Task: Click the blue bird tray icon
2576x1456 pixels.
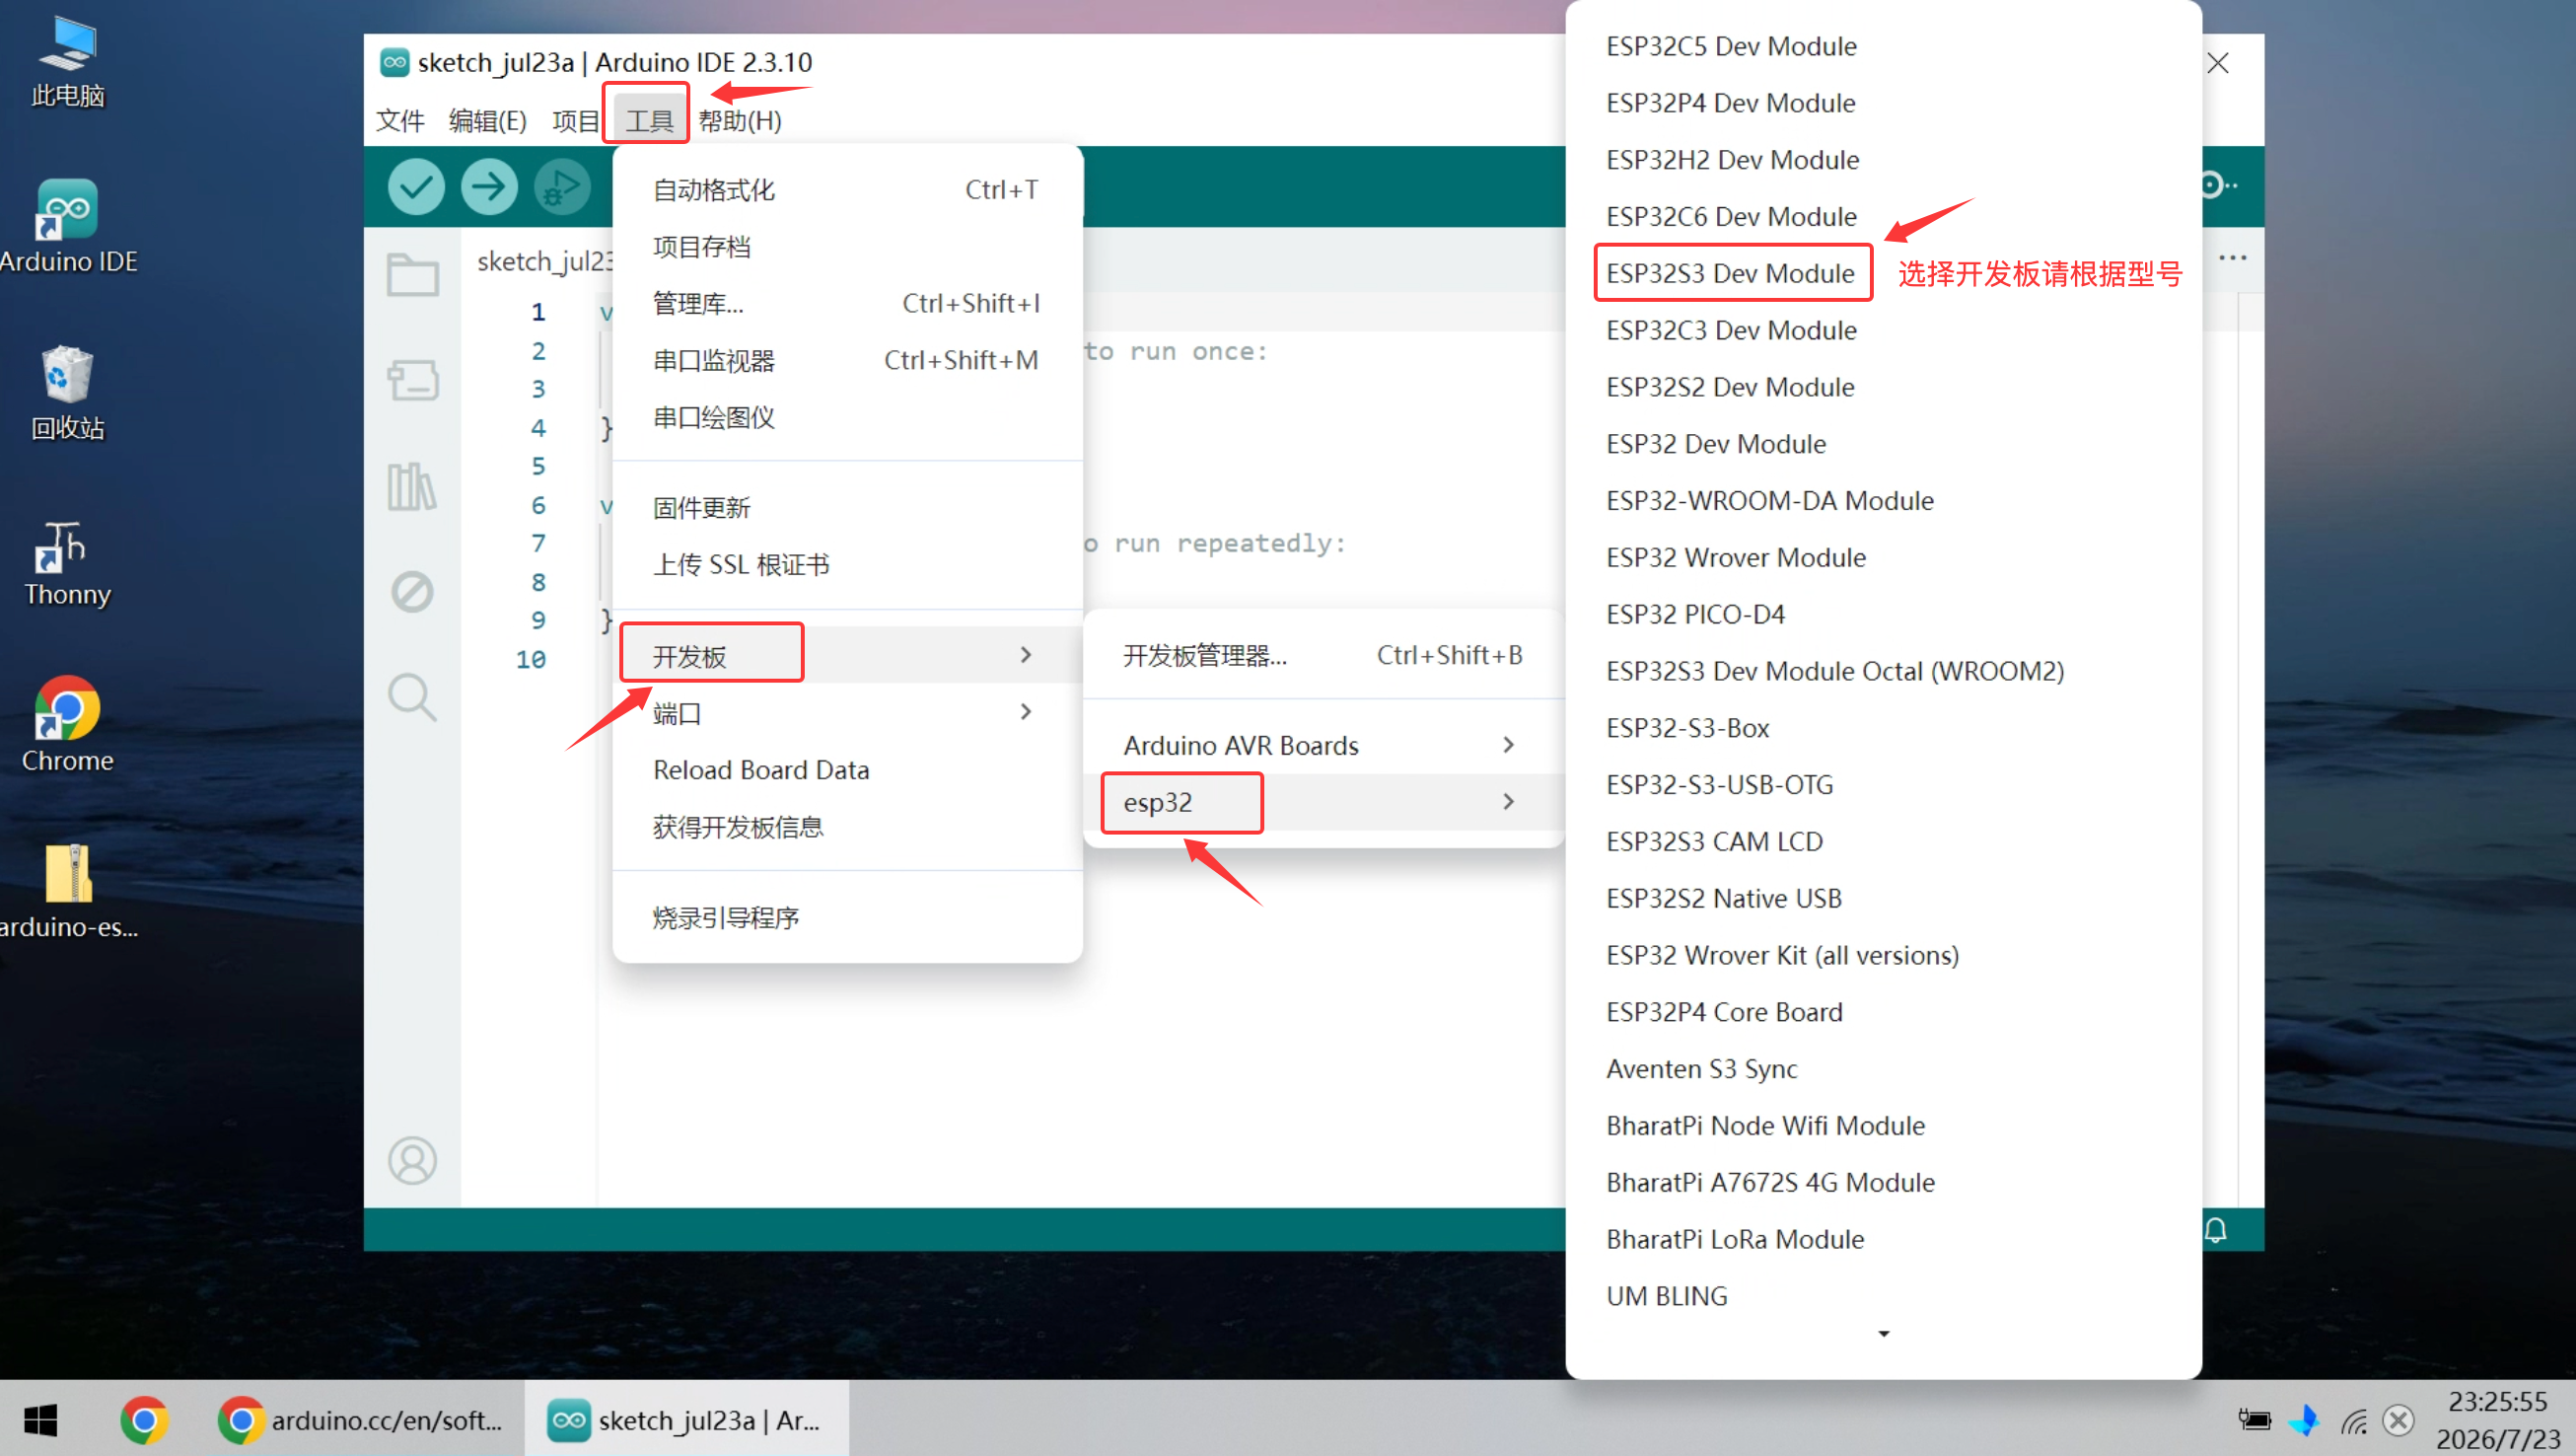Action: (x=2304, y=1420)
